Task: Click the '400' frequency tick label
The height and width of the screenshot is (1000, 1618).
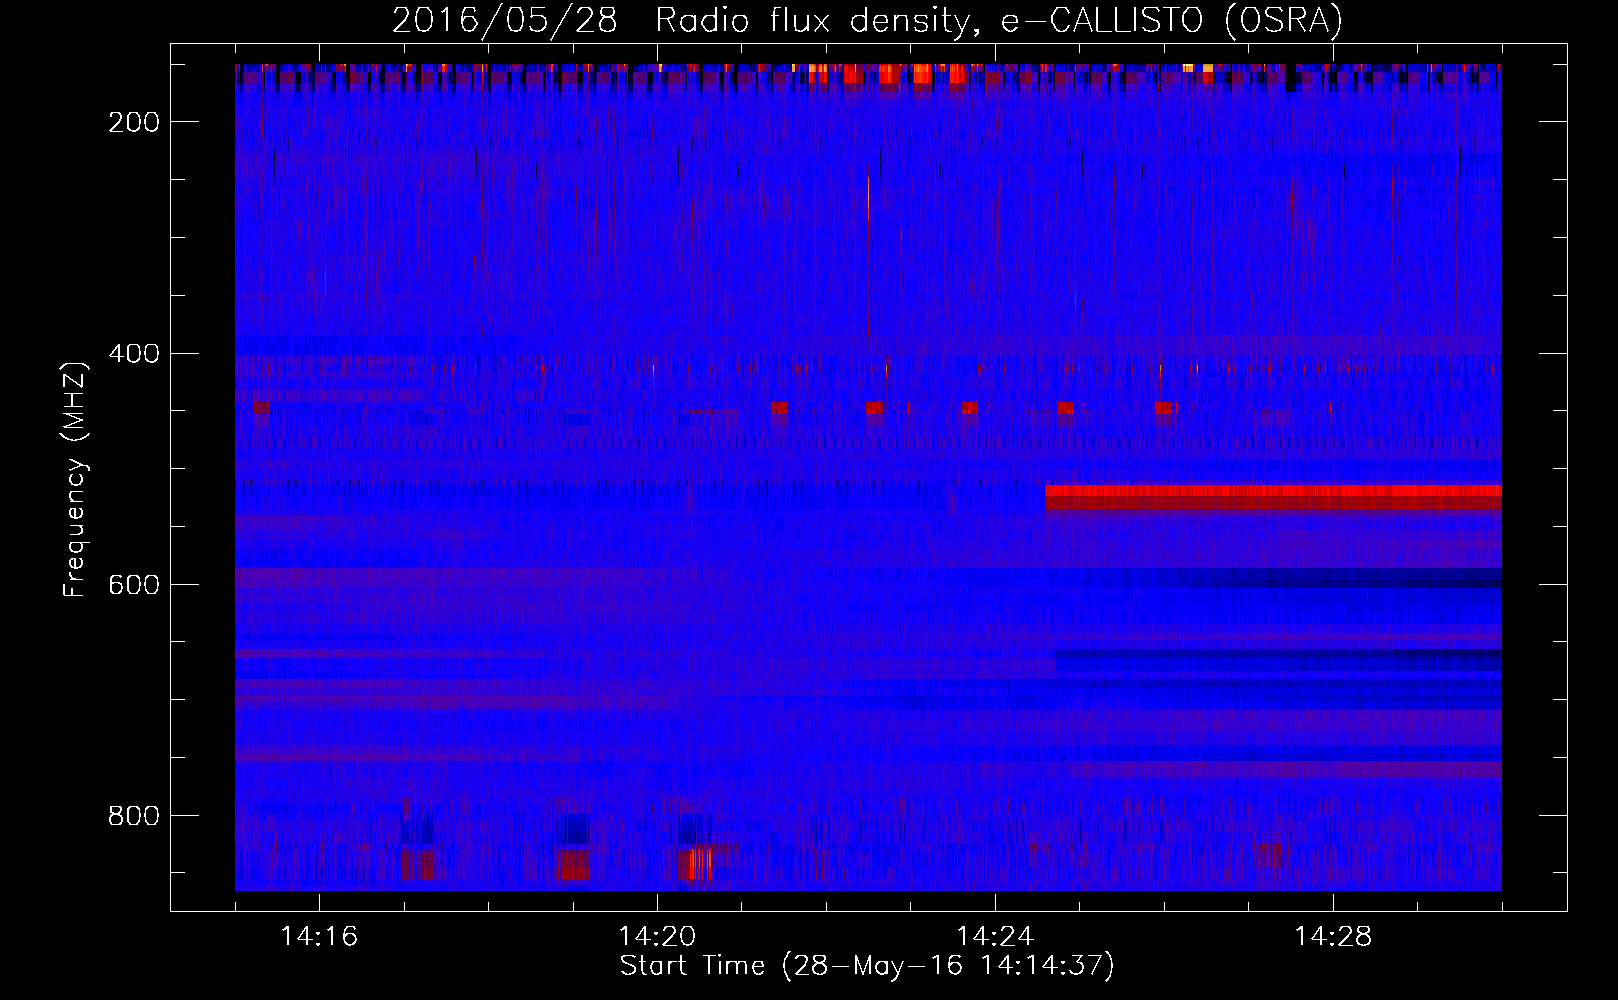Action: coord(133,354)
